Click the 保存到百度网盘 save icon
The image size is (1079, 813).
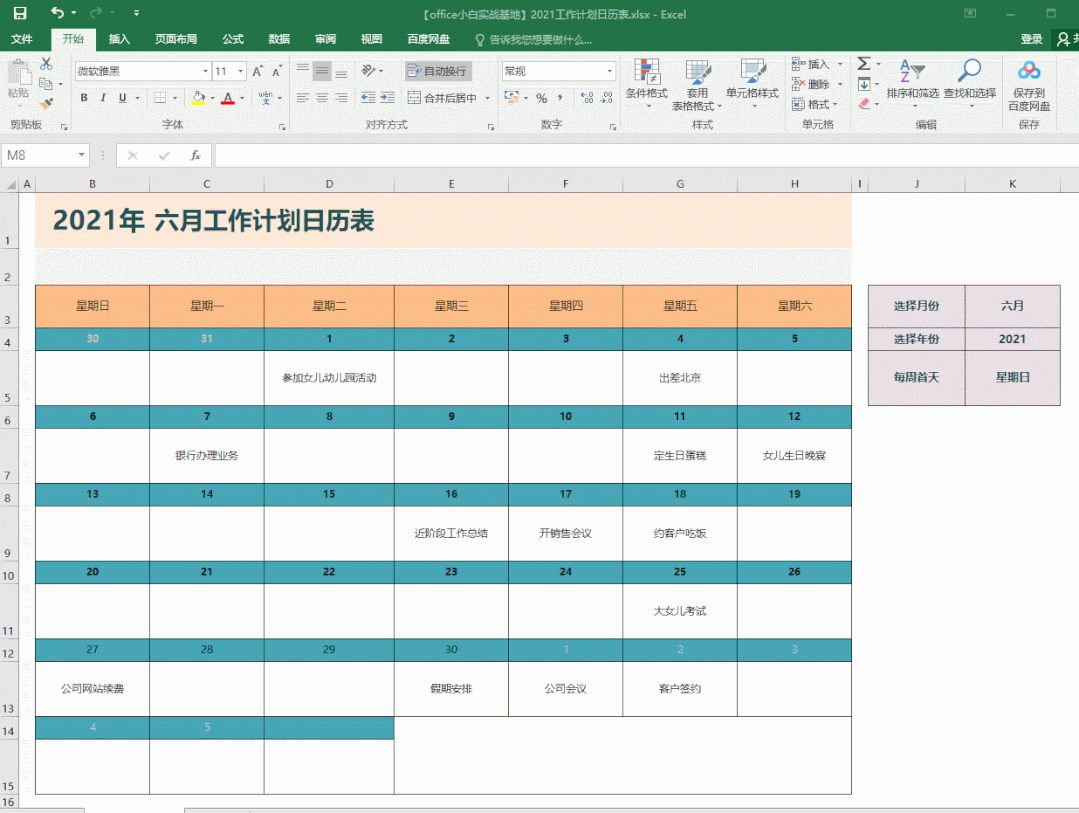pyautogui.click(x=1028, y=80)
